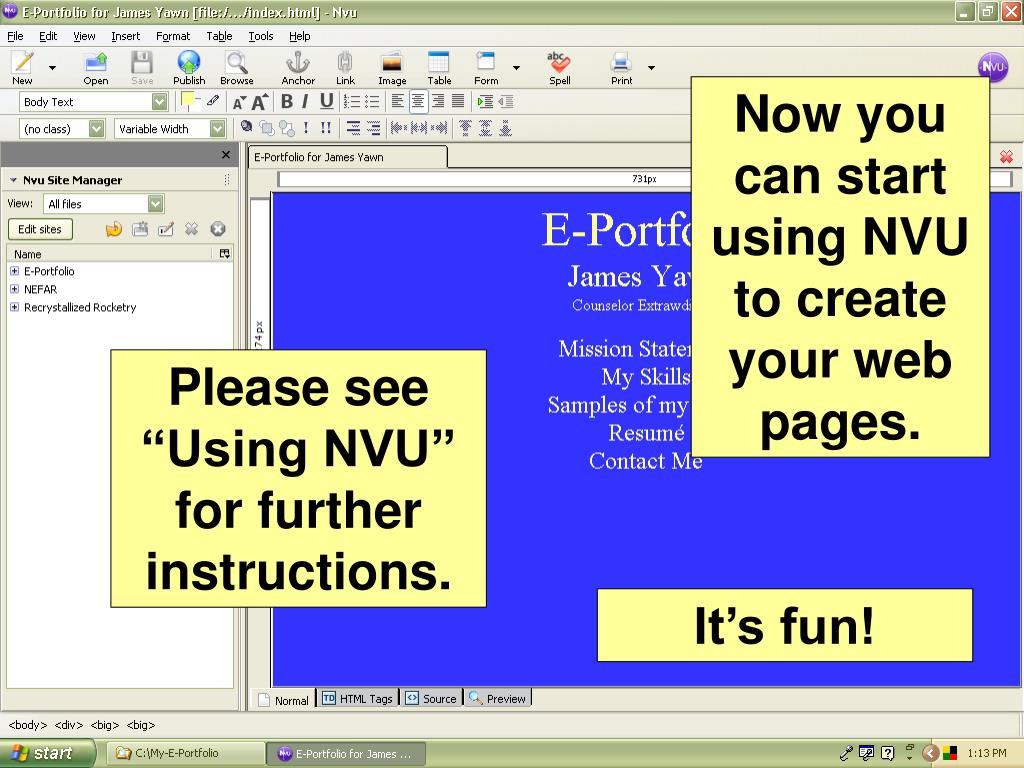The width and height of the screenshot is (1024, 768).
Task: Toggle Underline formatting
Action: 327,102
